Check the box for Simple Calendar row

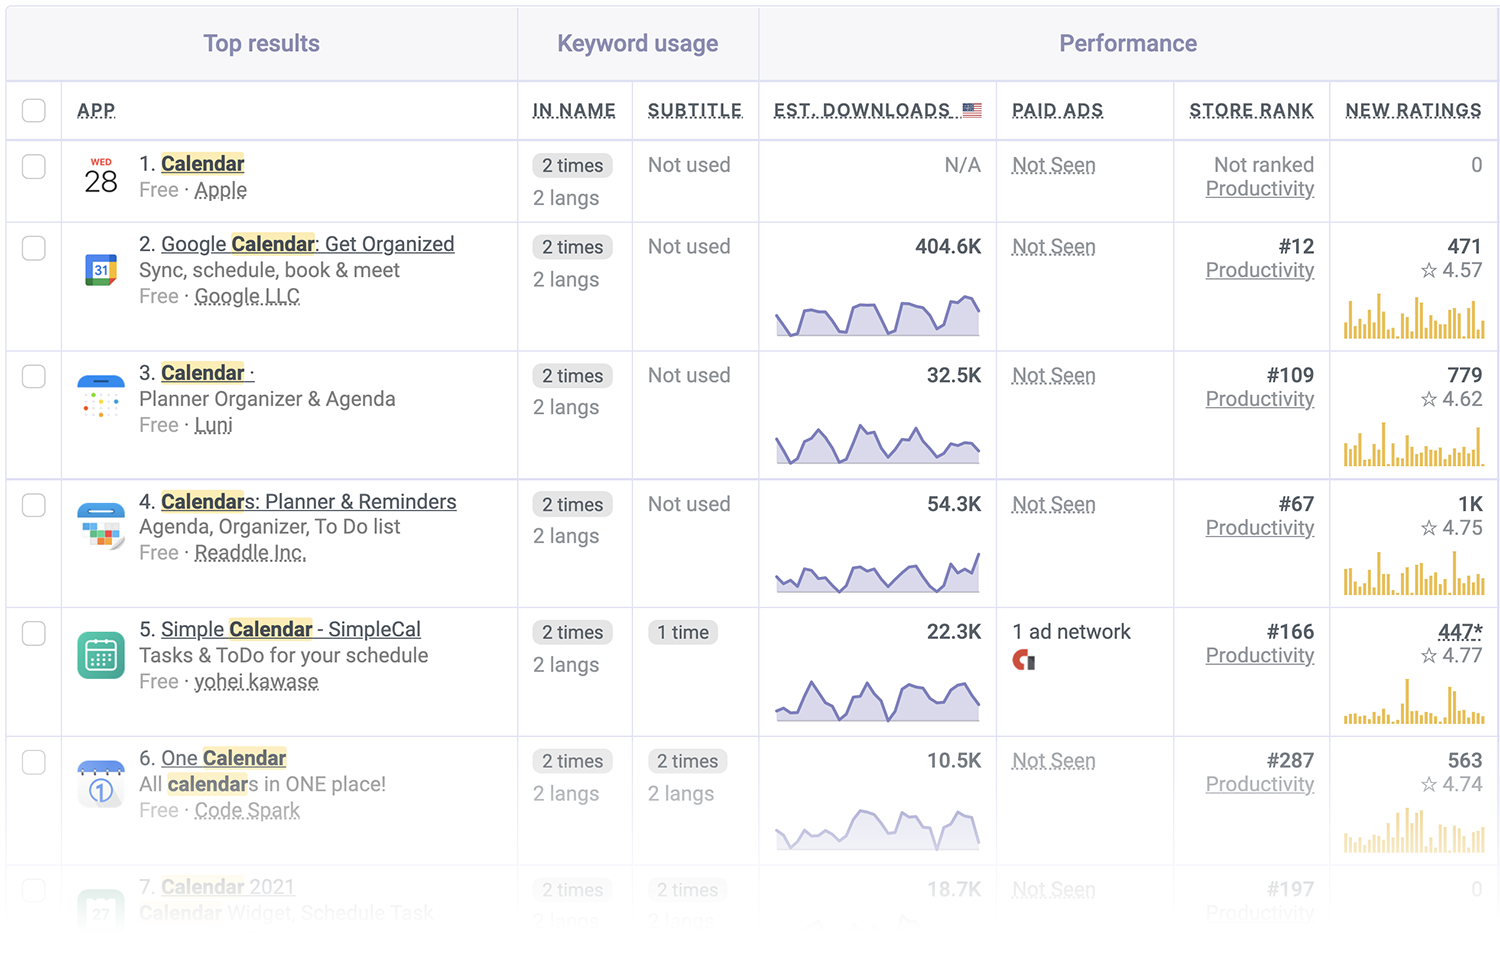34,633
